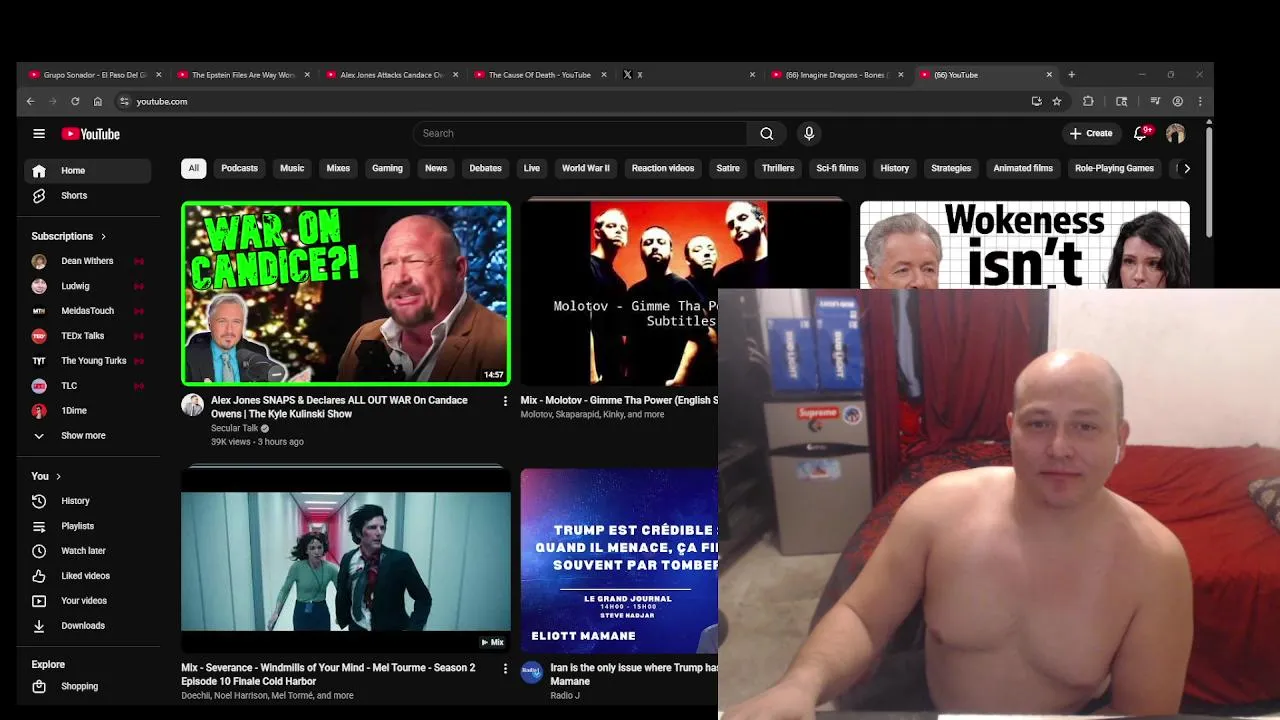The image size is (1280, 720).
Task: Open Shopping under Explore
Action: click(x=88, y=687)
